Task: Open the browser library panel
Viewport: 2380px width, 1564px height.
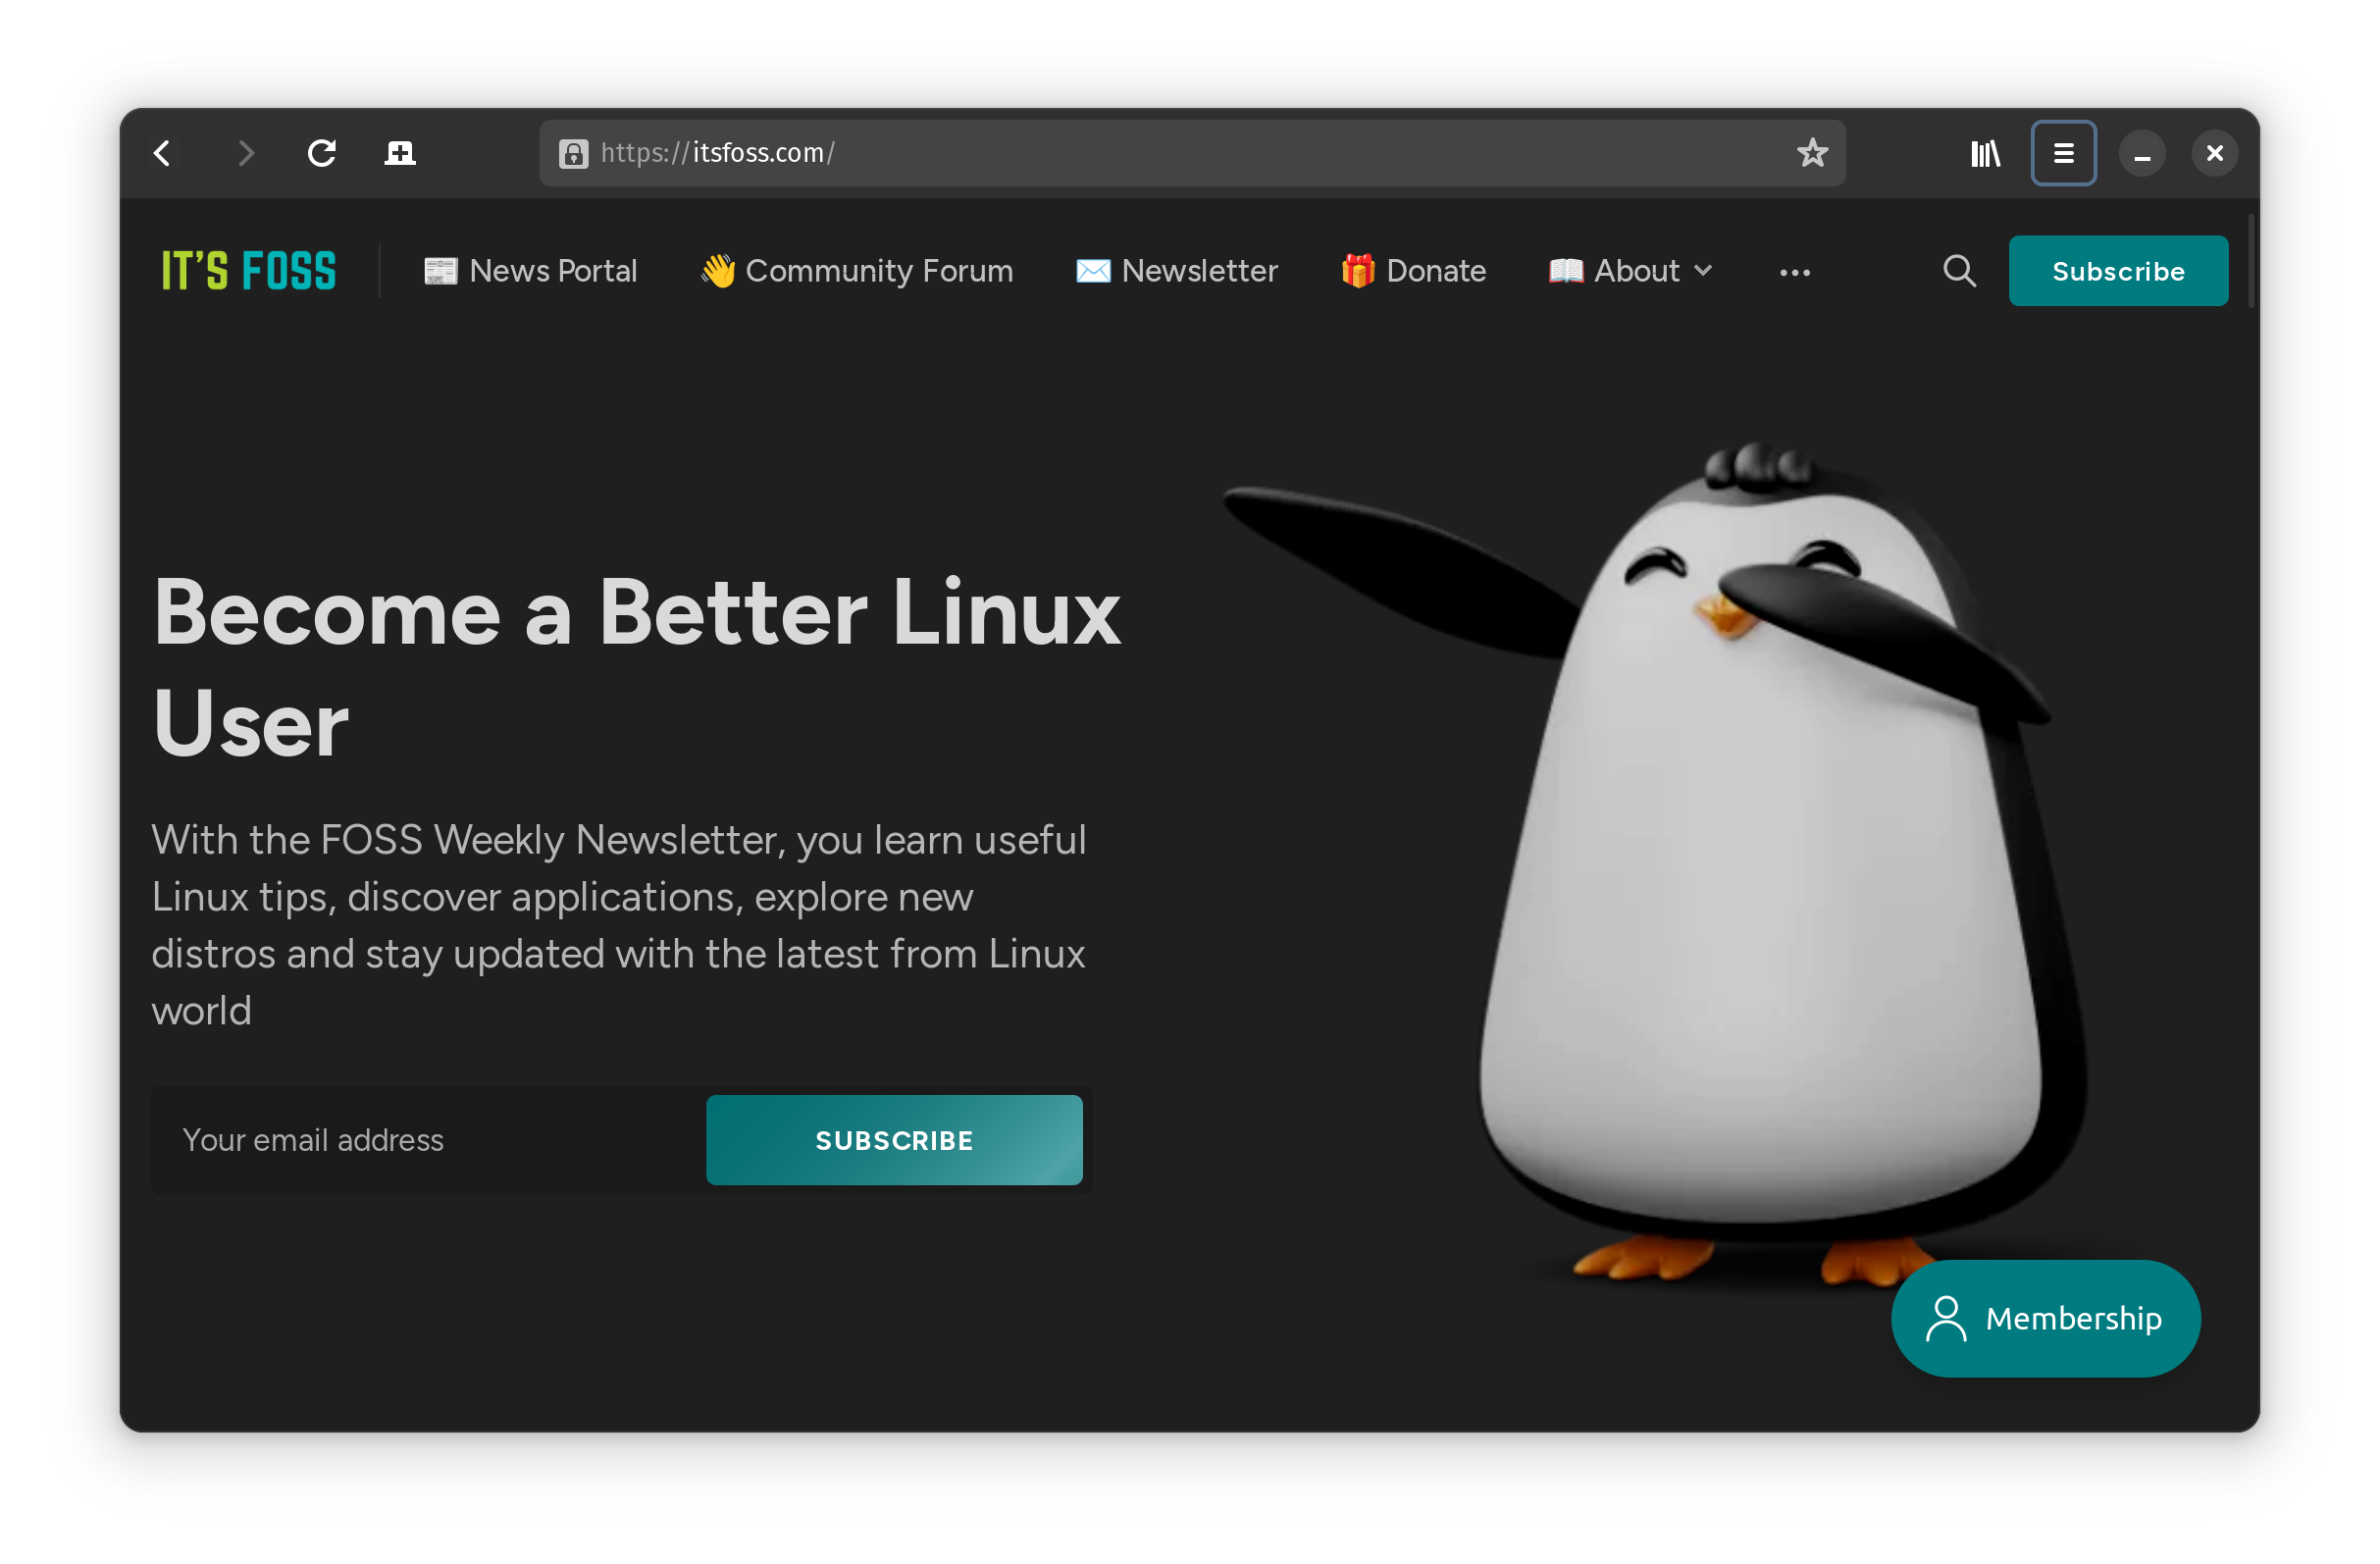Action: (x=1986, y=152)
